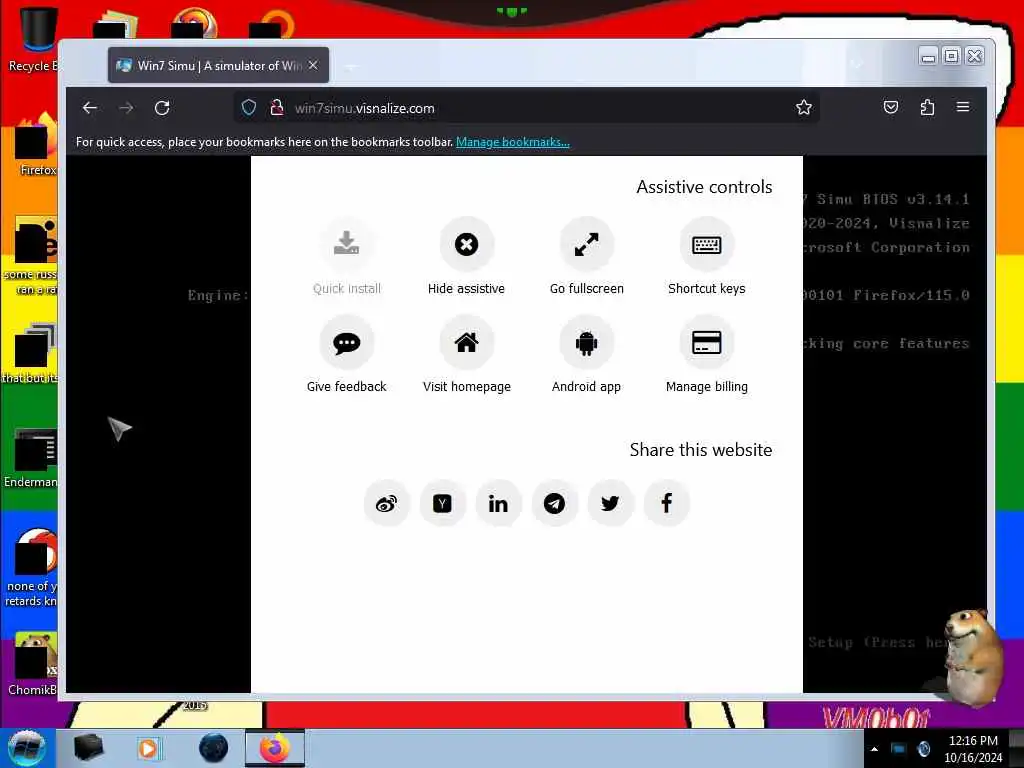
Task: View site security padlock information
Action: (277, 108)
